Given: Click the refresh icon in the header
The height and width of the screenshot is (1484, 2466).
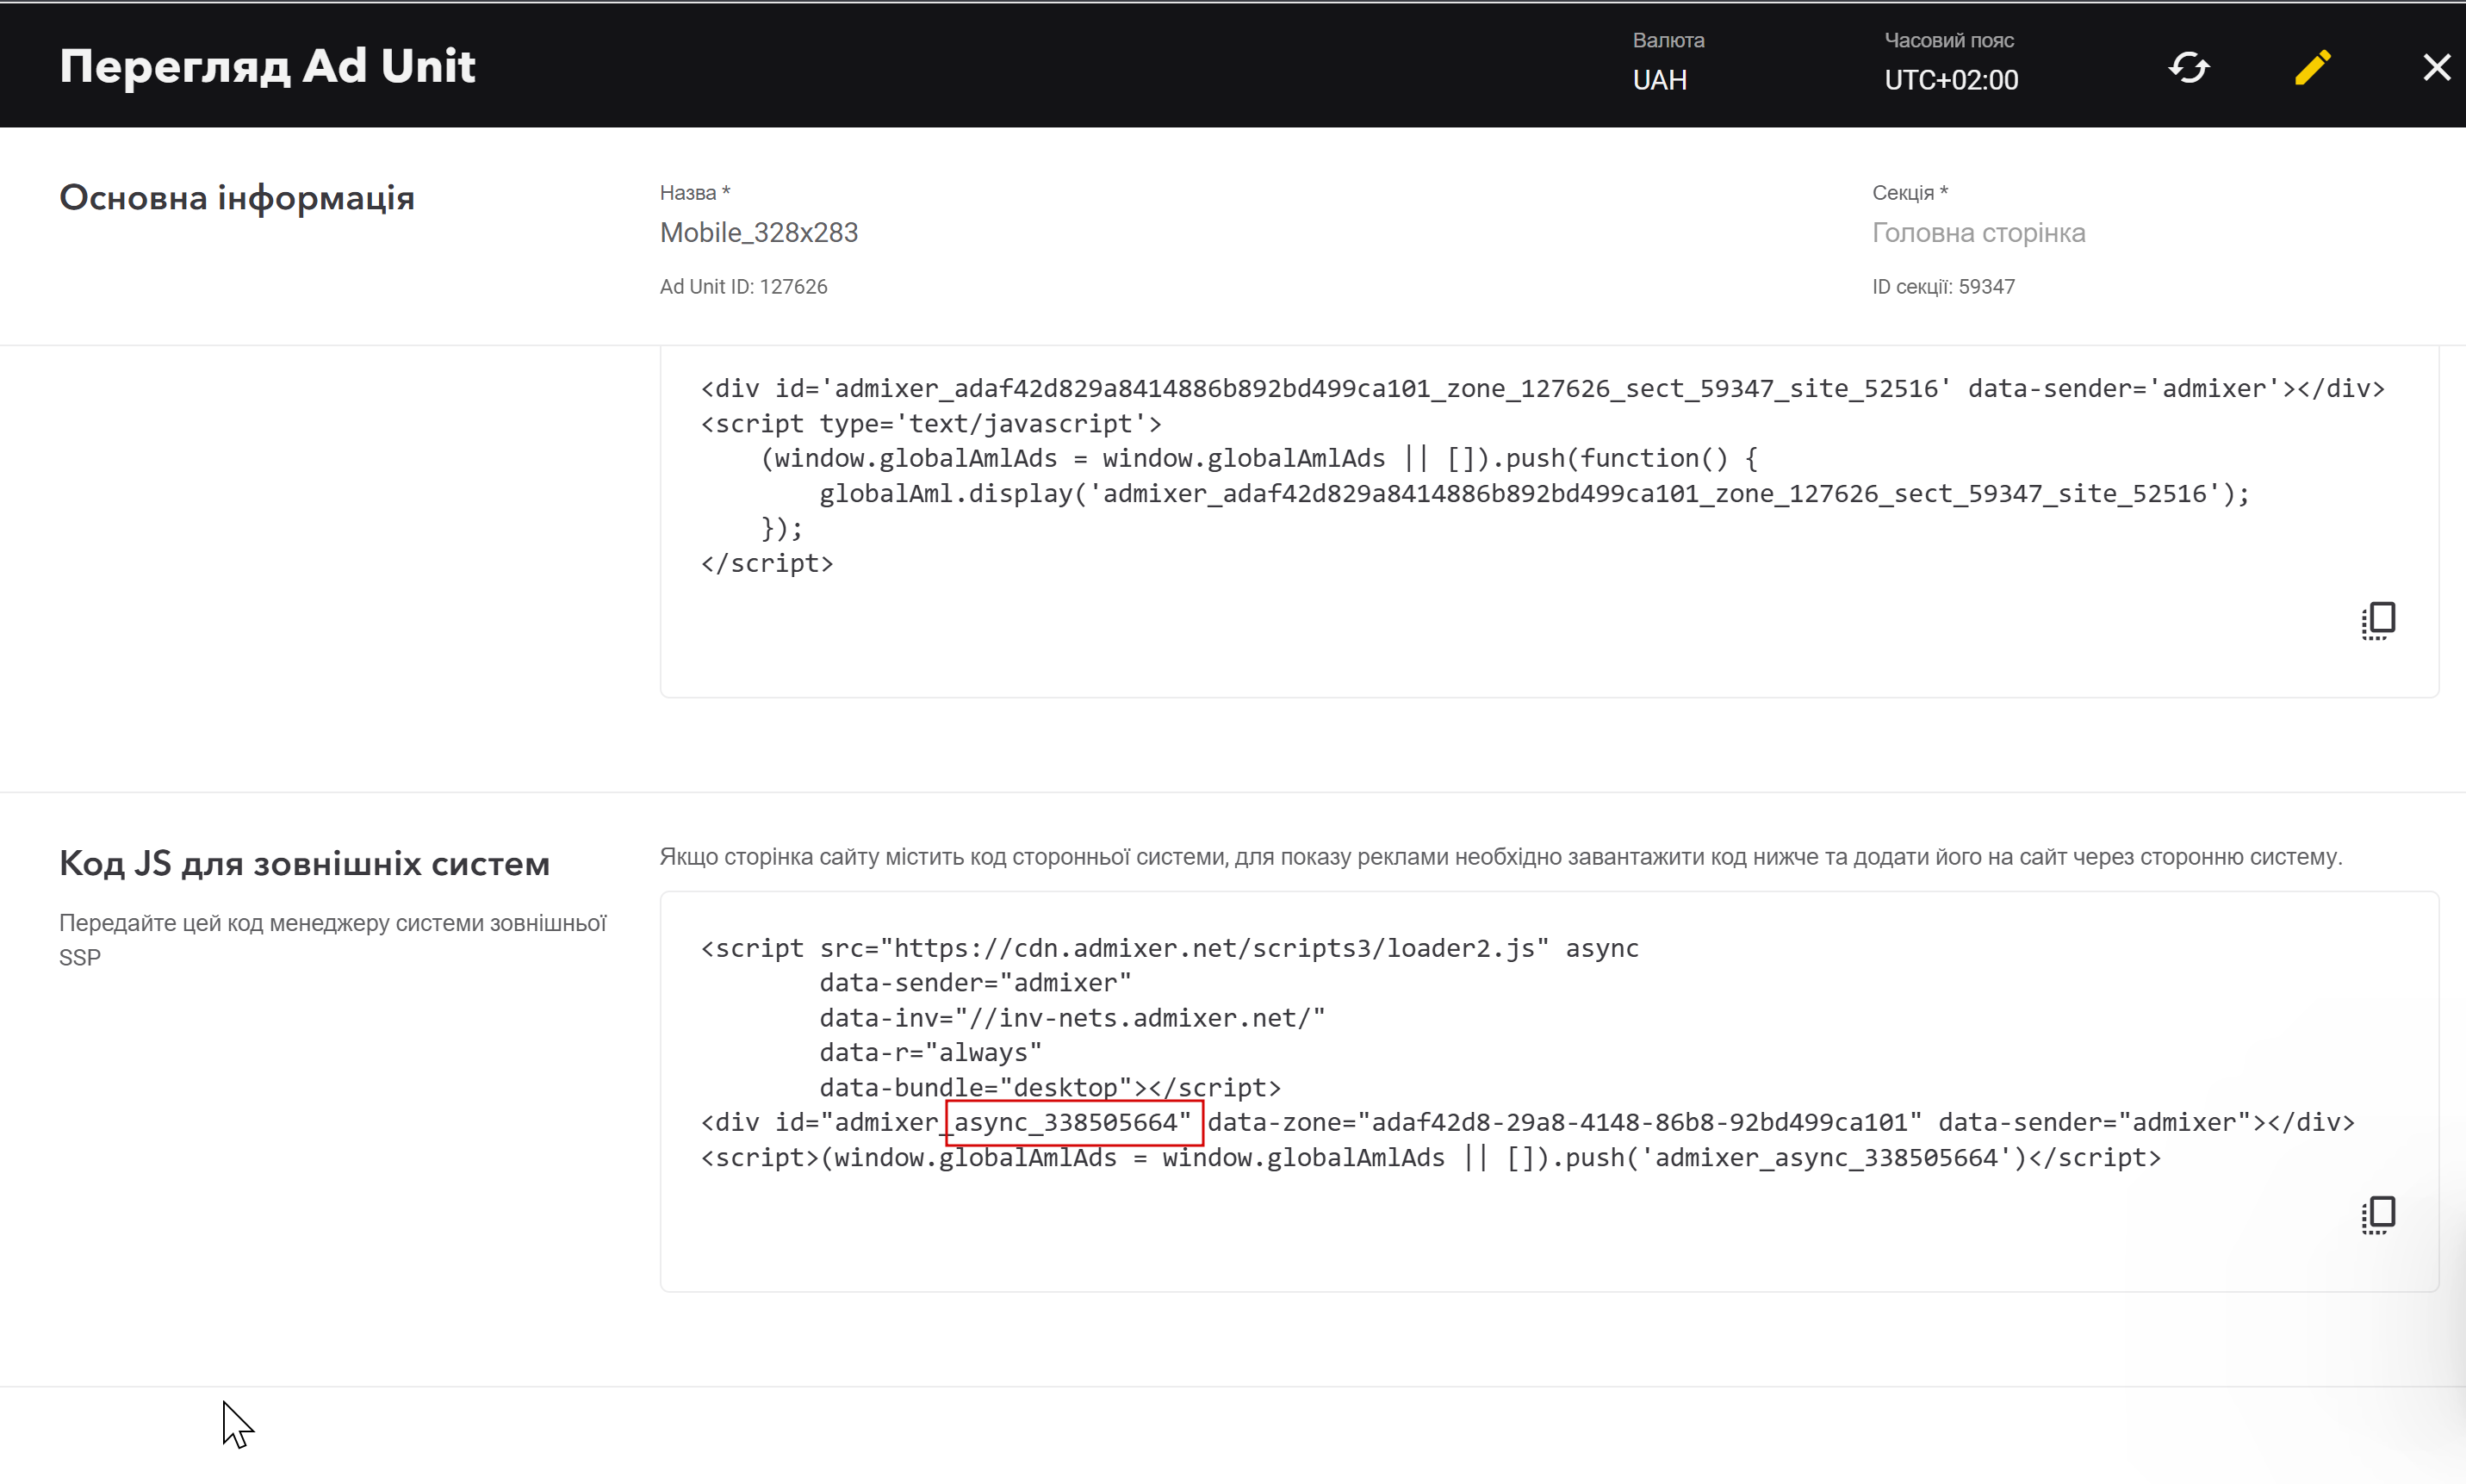Looking at the screenshot, I should pos(2188,67).
